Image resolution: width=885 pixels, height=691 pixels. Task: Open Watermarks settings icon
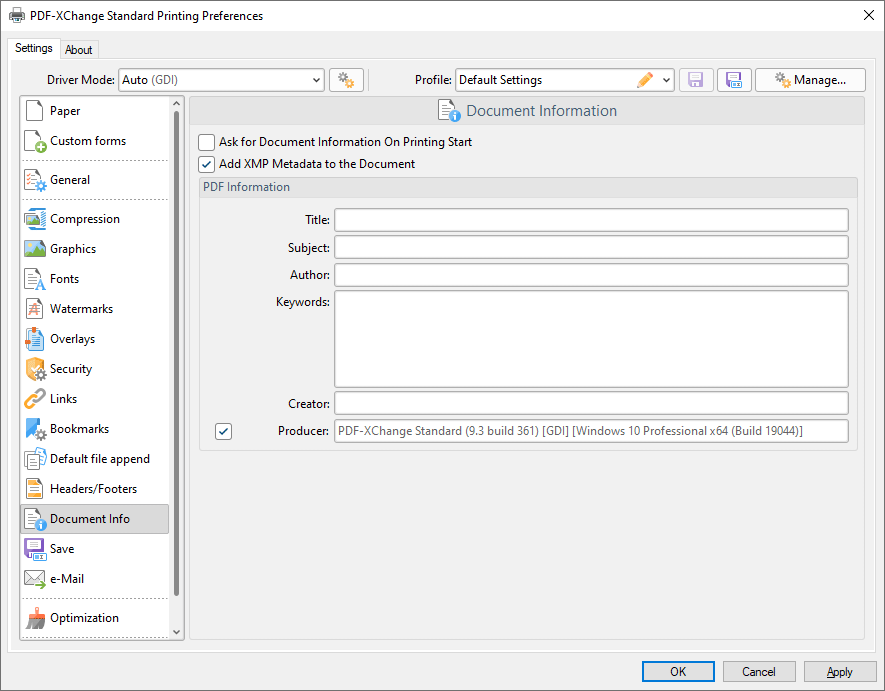34,309
